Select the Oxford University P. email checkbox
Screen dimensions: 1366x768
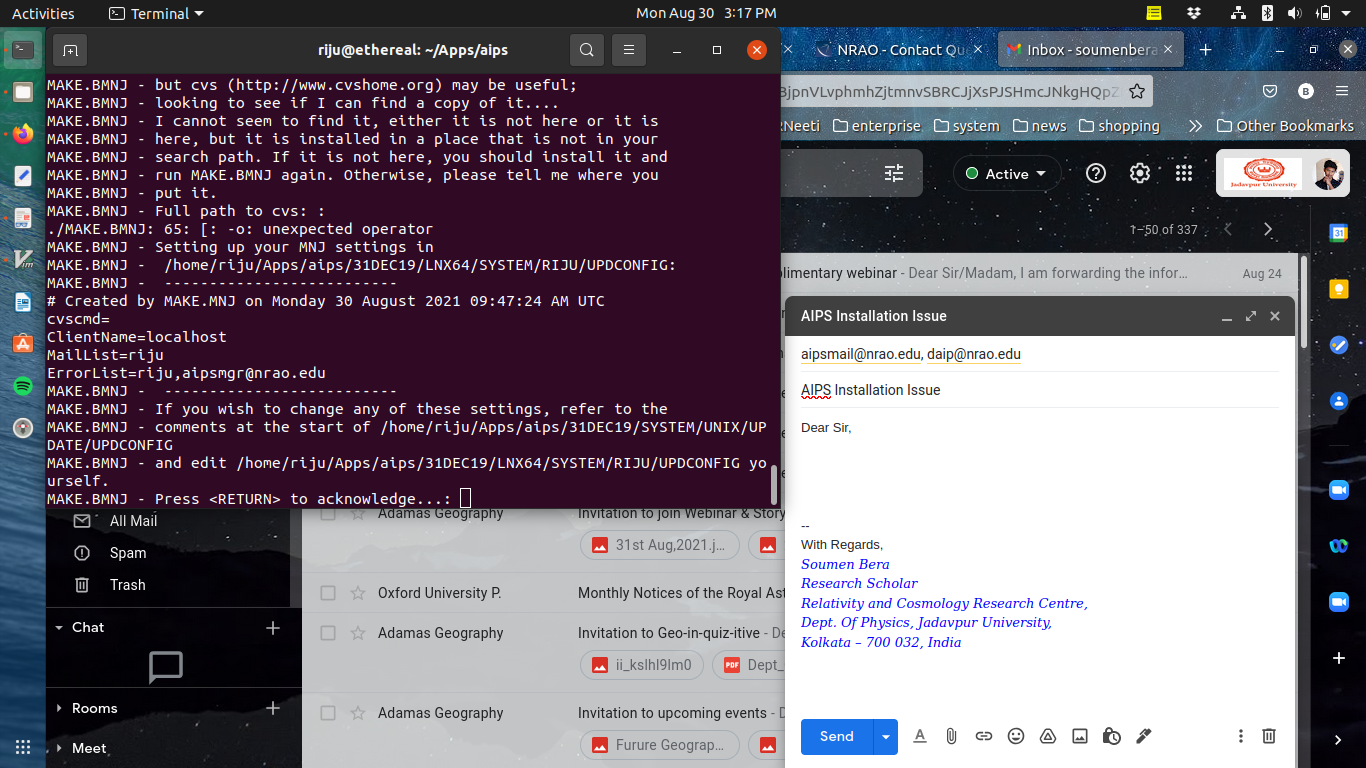click(x=328, y=593)
